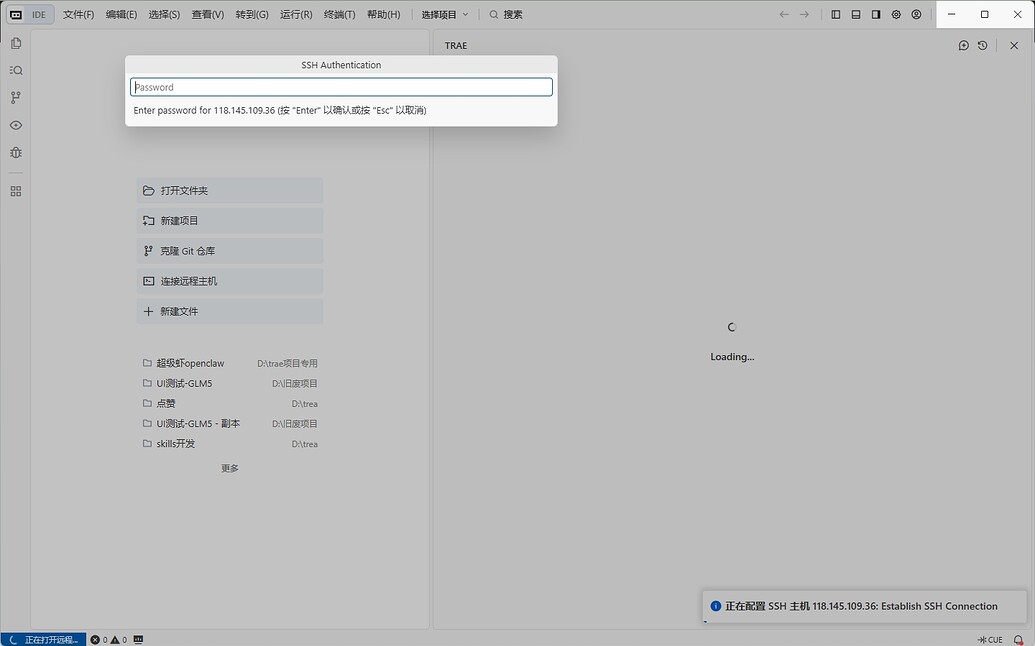Click the info icon in SSH notification
This screenshot has width=1035, height=646.
pyautogui.click(x=716, y=606)
